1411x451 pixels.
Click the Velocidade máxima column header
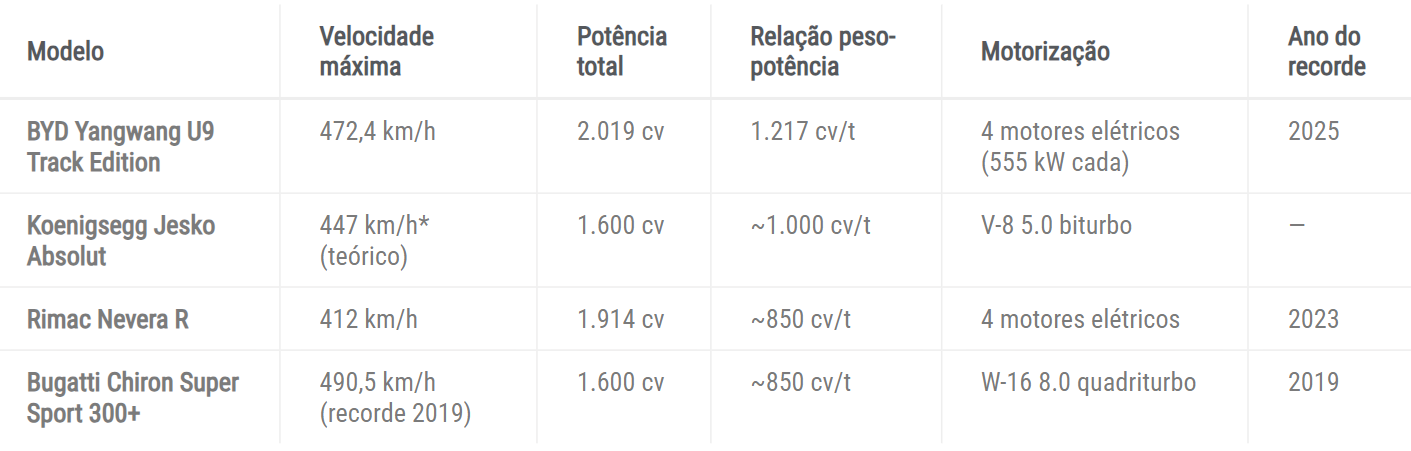coord(376,51)
